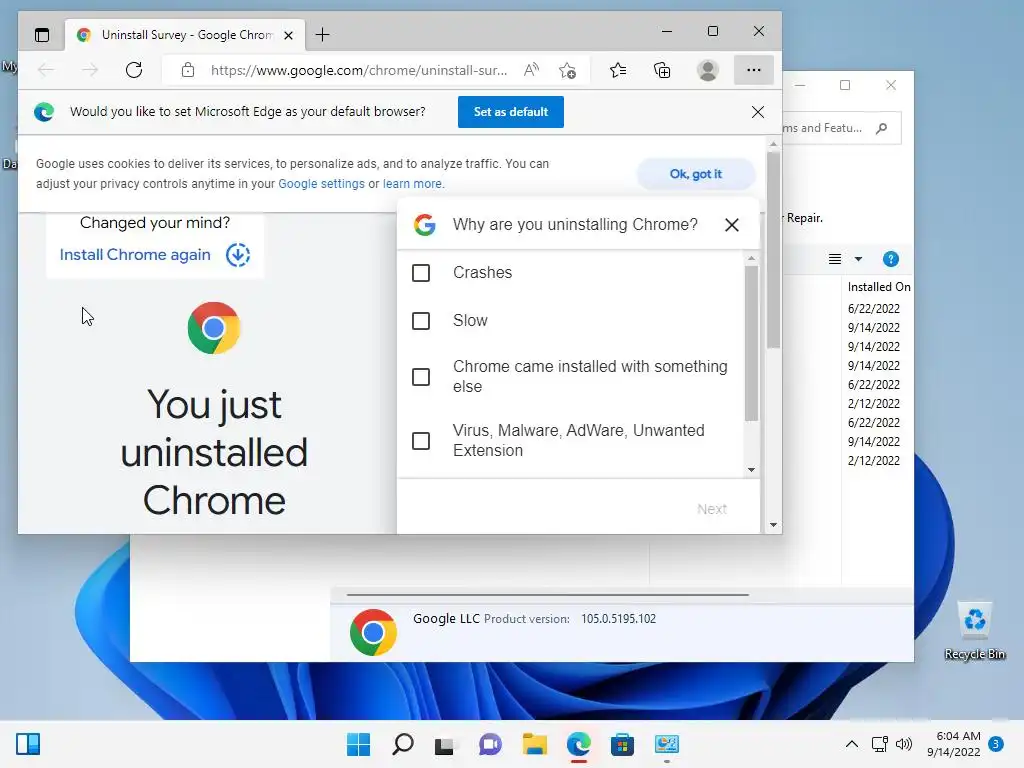Open Microsoft Store from taskbar
The width and height of the screenshot is (1024, 768).
(622, 744)
